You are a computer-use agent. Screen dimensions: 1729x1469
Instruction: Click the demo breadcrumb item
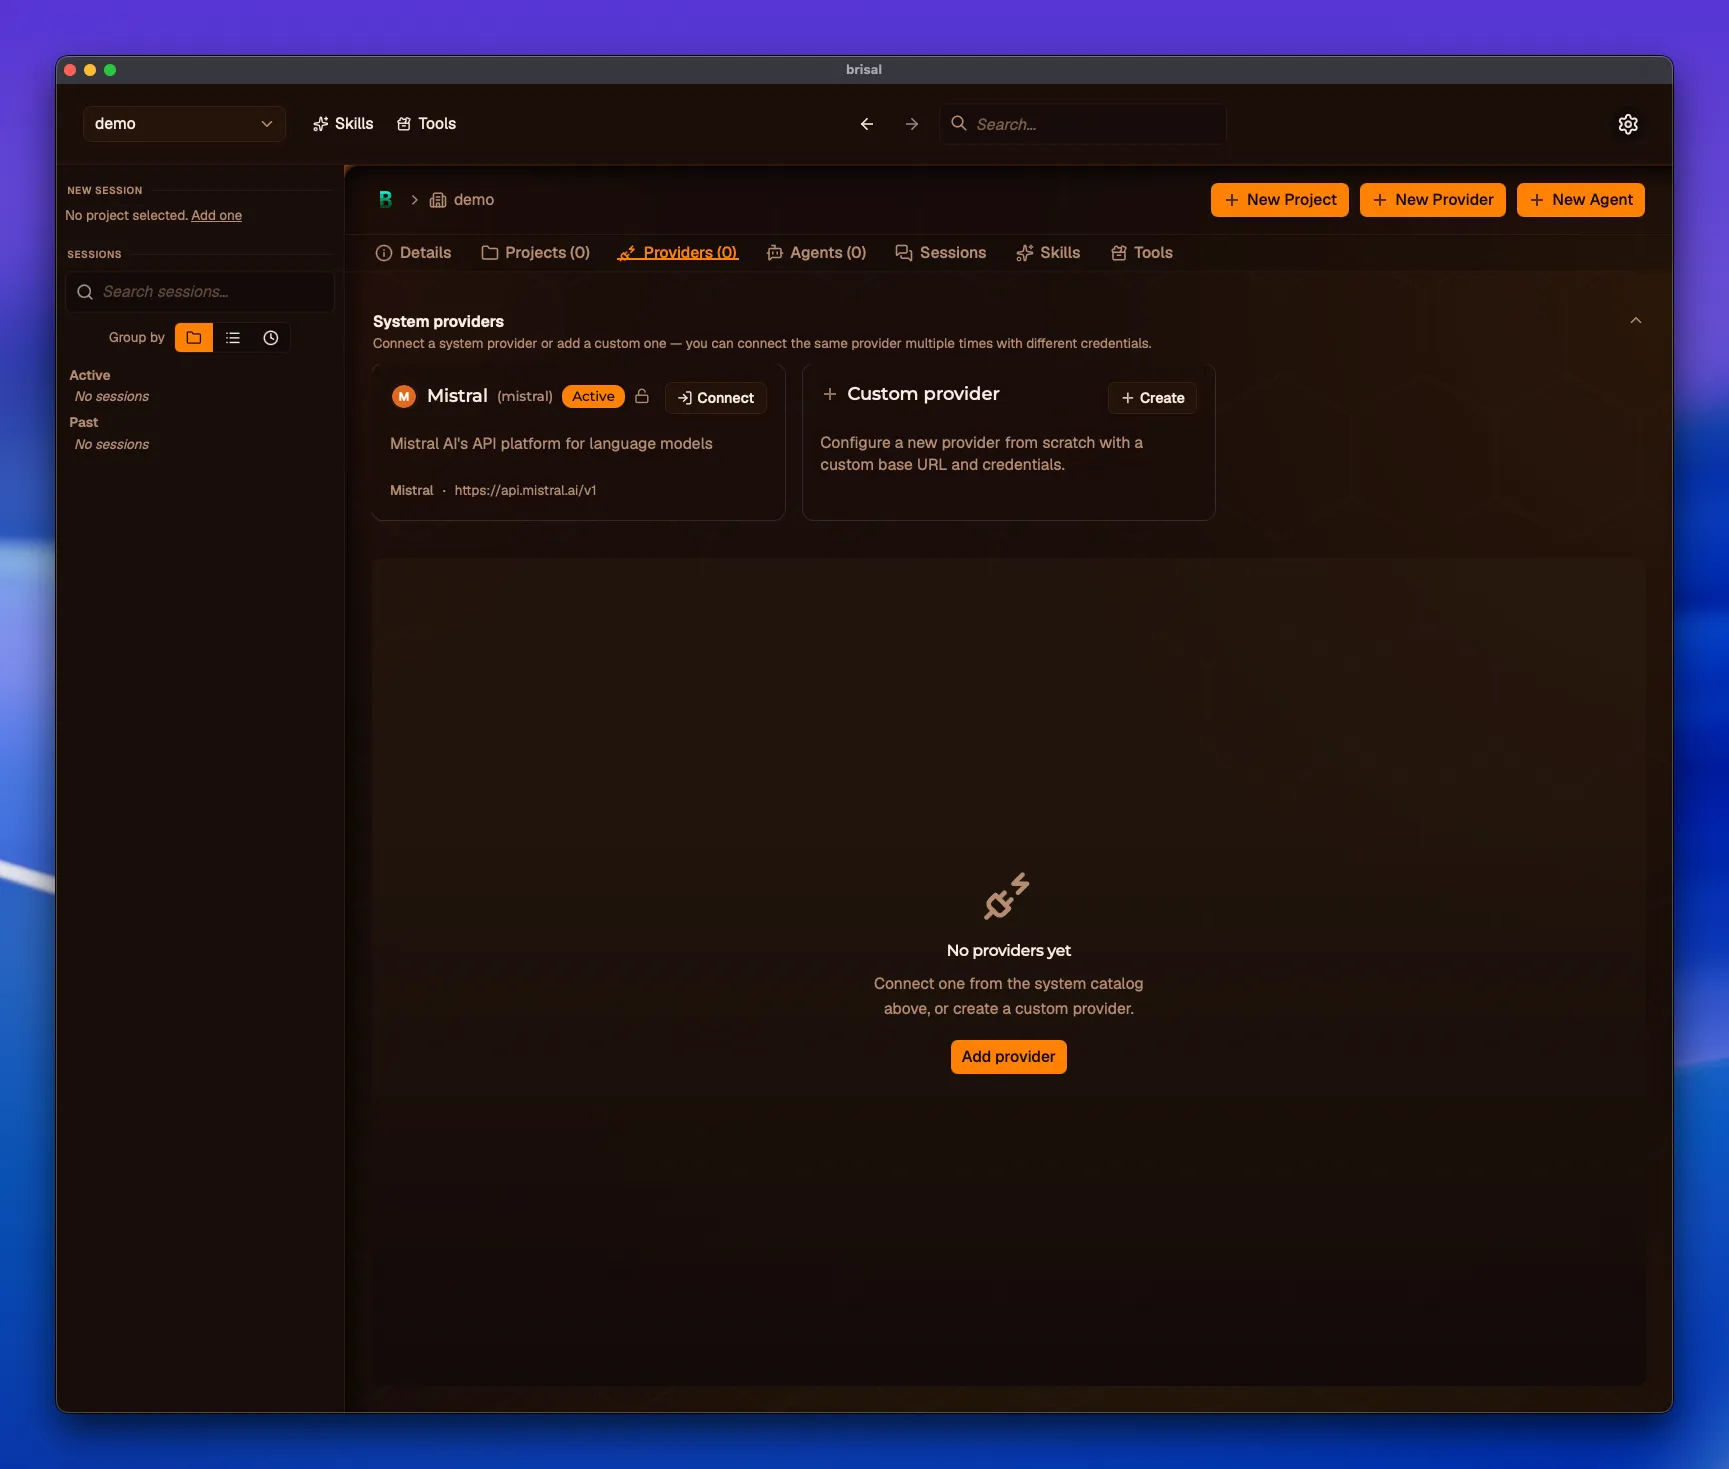click(462, 200)
